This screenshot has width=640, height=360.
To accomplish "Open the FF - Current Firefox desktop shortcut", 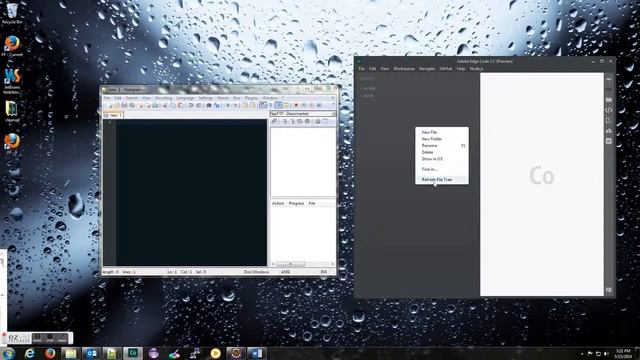I will 12,46.
